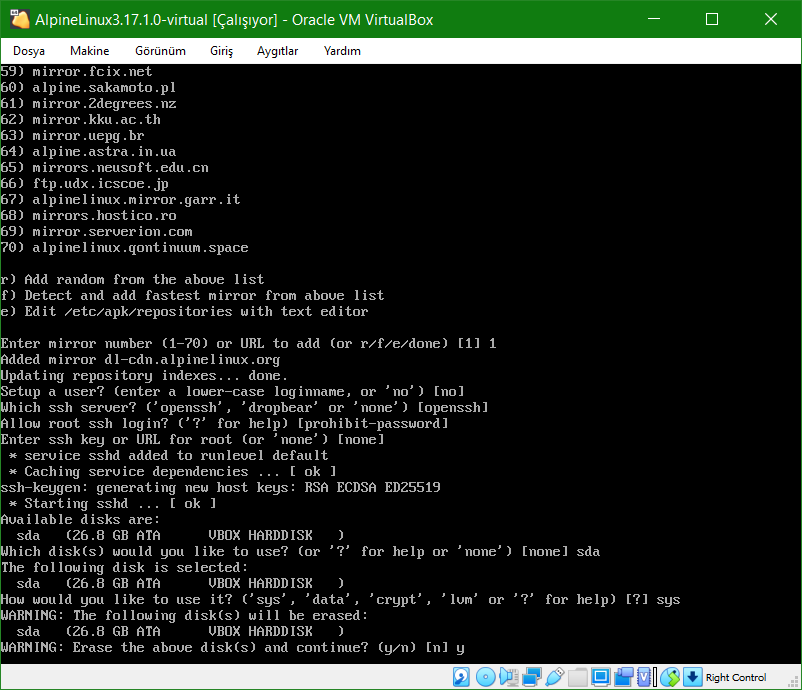
Task: Click the line '68) mirrors.hostico.ro'
Action: (x=88, y=215)
